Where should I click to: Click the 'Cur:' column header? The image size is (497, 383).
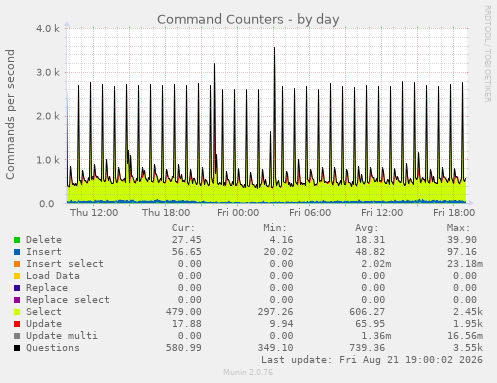pyautogui.click(x=183, y=228)
